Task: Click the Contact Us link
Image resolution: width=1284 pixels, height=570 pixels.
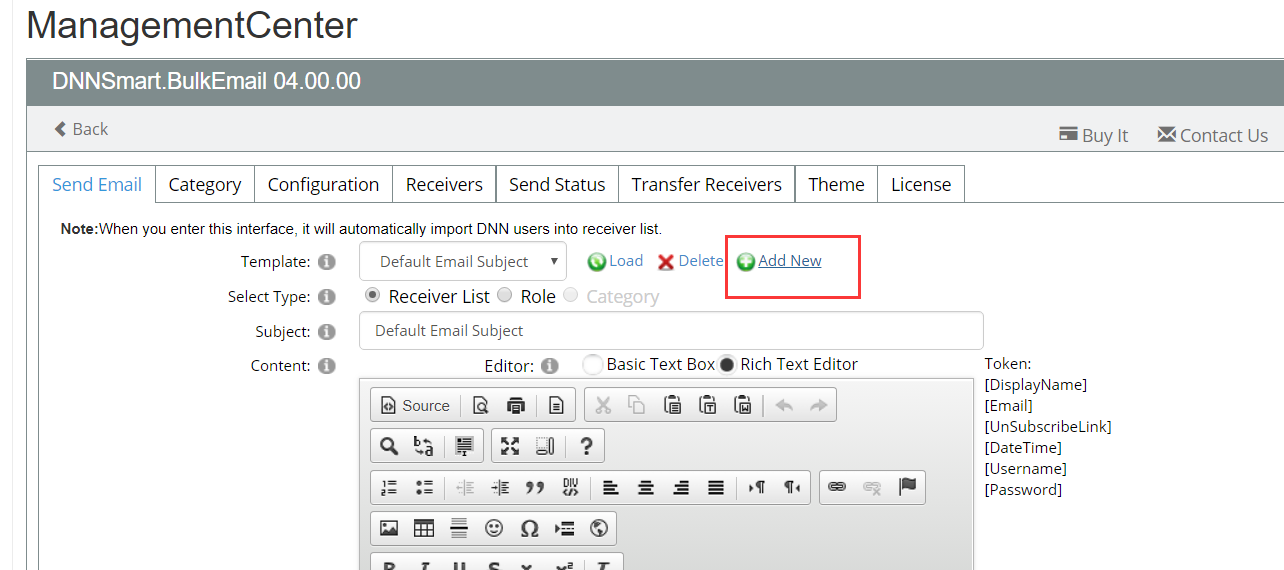Action: 1212,135
